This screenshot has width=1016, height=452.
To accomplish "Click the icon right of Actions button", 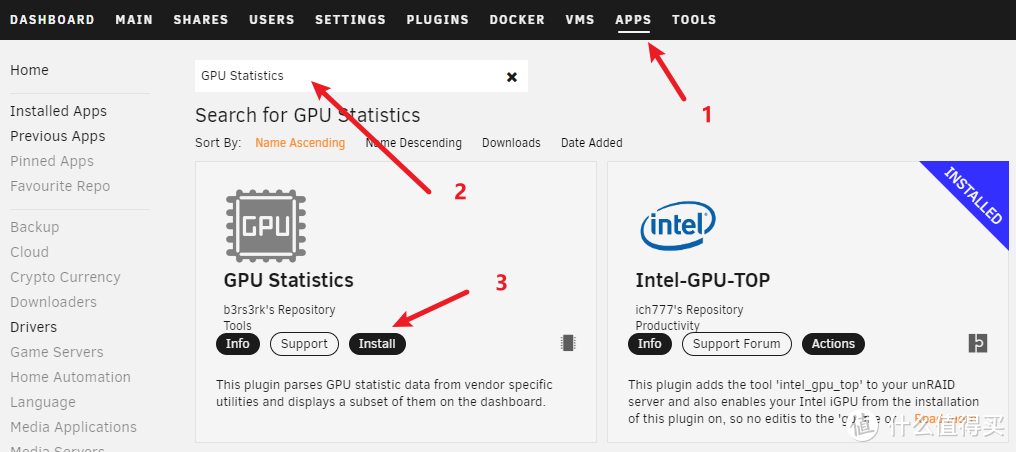I will pos(978,343).
